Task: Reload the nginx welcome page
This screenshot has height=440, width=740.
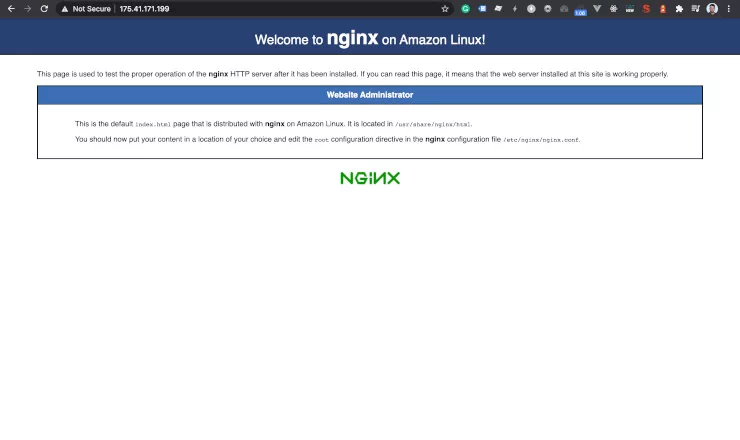Action: coord(44,8)
